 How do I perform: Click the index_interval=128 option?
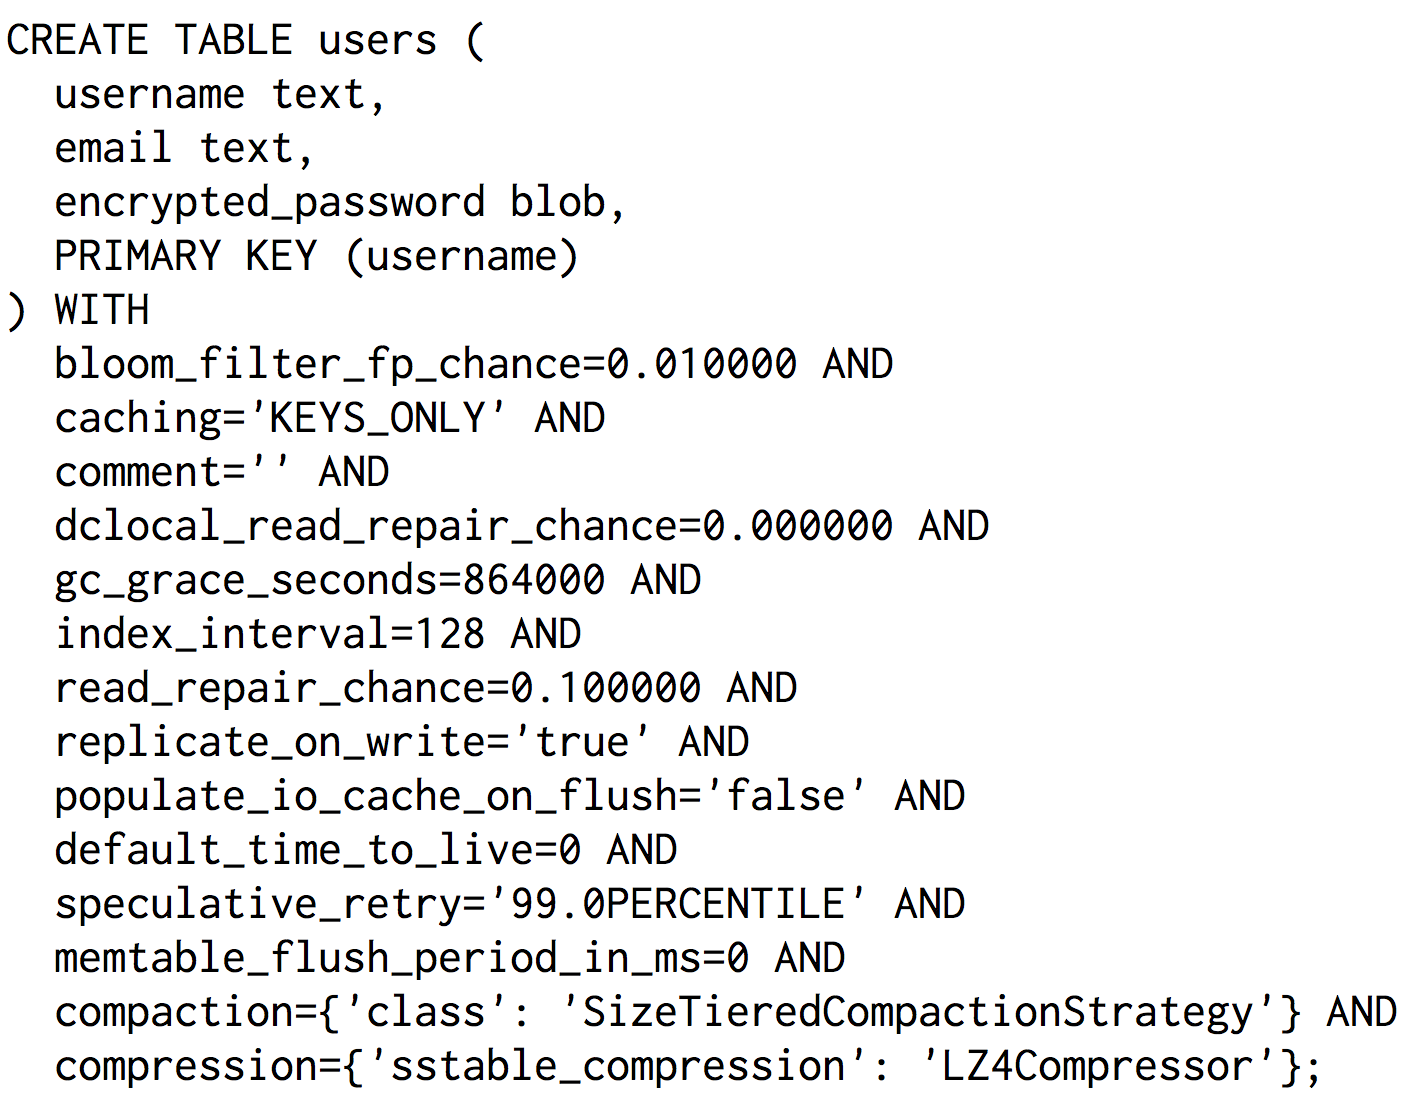click(x=270, y=634)
